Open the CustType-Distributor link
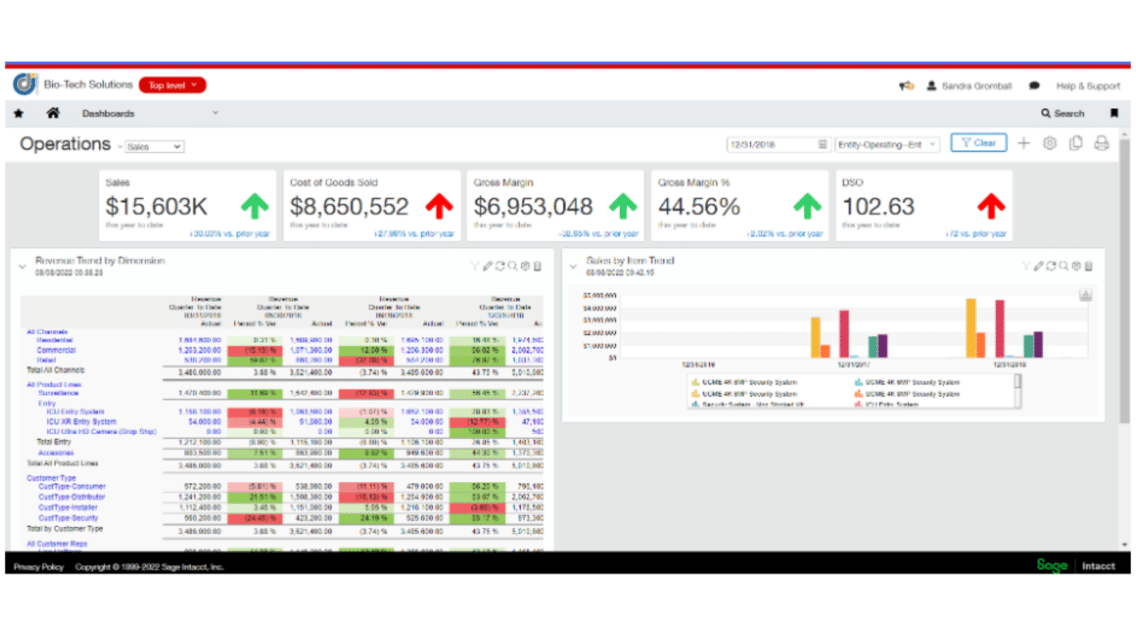Viewport: 1136px width, 639px height. tap(72, 497)
